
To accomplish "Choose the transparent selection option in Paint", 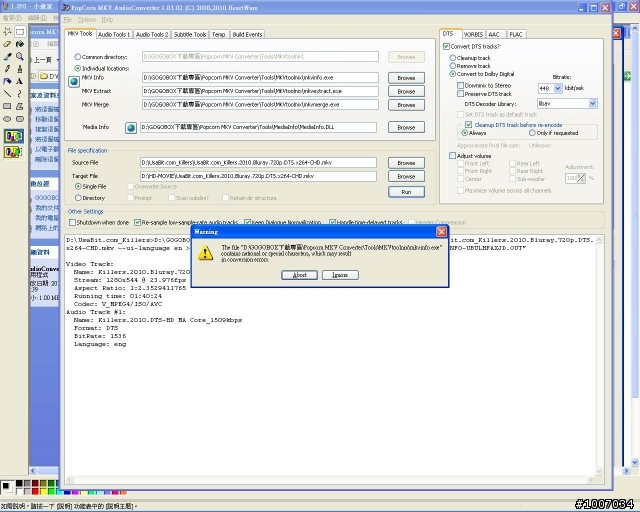I will click(13, 152).
